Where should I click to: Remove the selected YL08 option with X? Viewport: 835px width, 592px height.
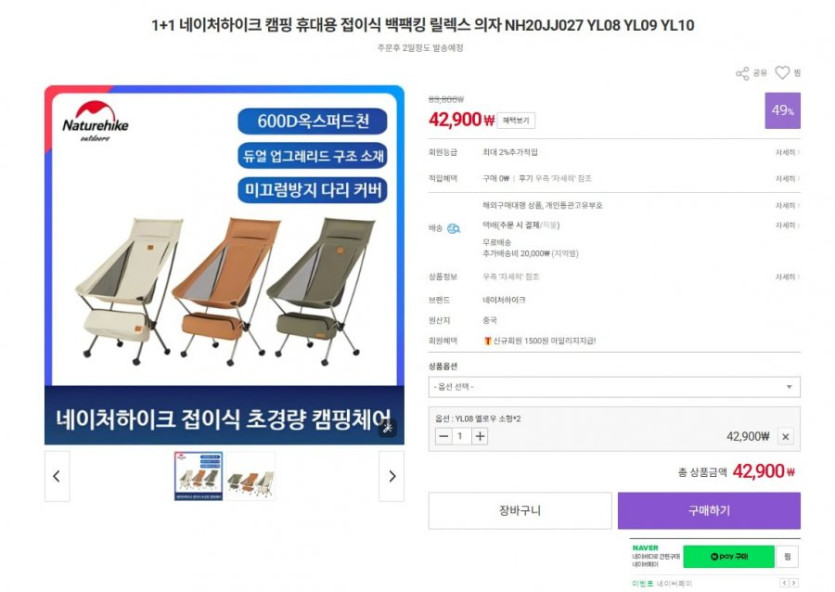click(785, 437)
